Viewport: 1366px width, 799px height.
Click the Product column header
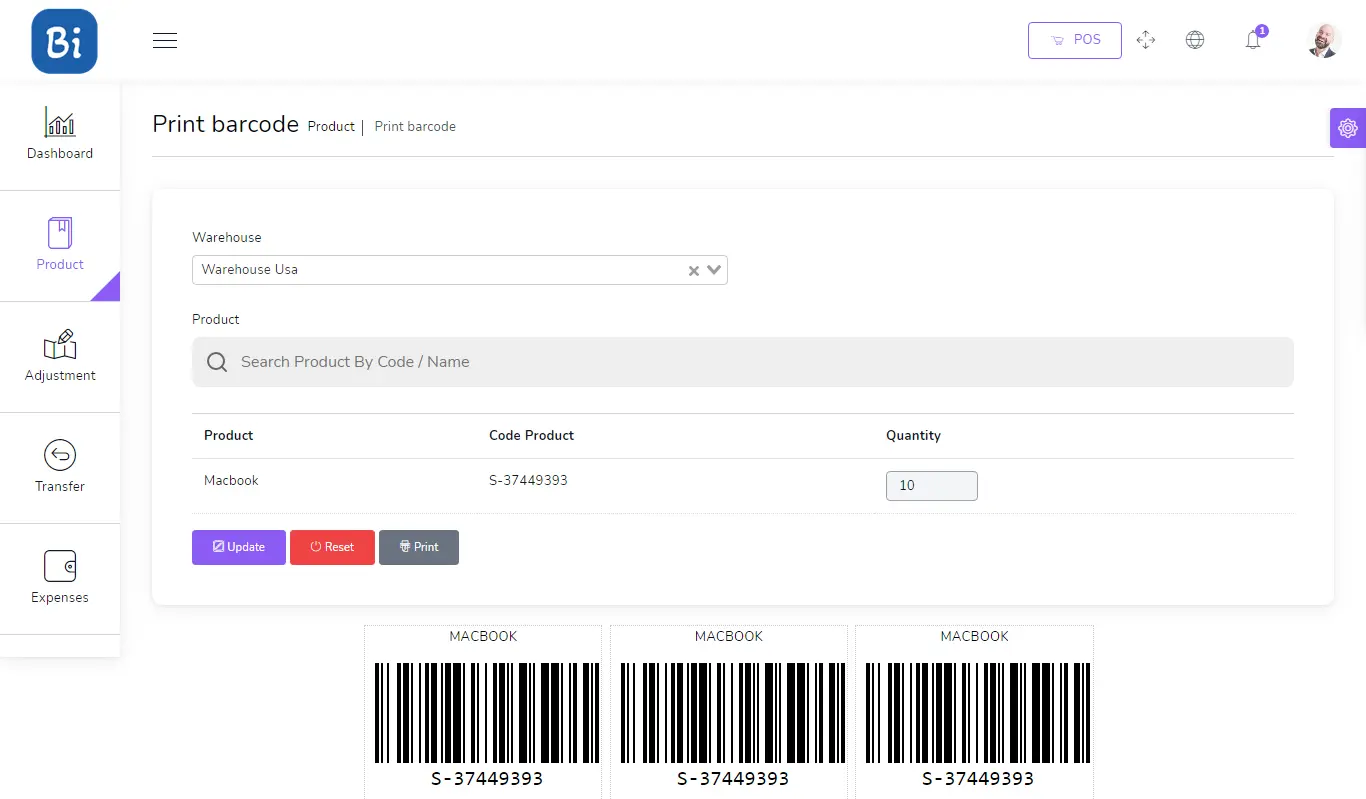[x=229, y=436]
